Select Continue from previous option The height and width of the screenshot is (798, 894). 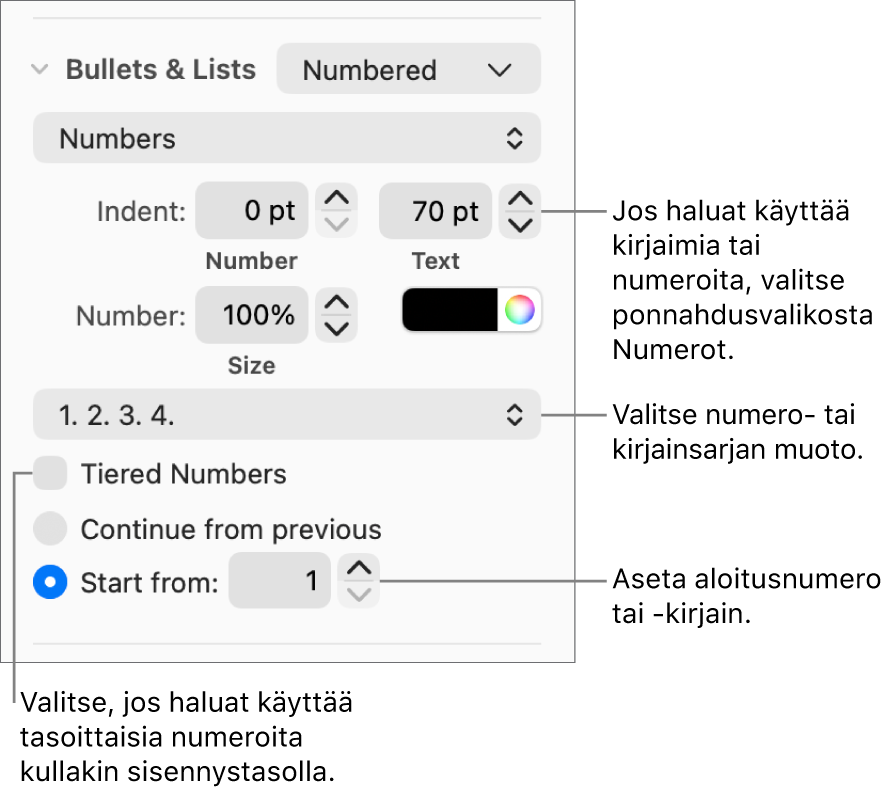(x=50, y=529)
